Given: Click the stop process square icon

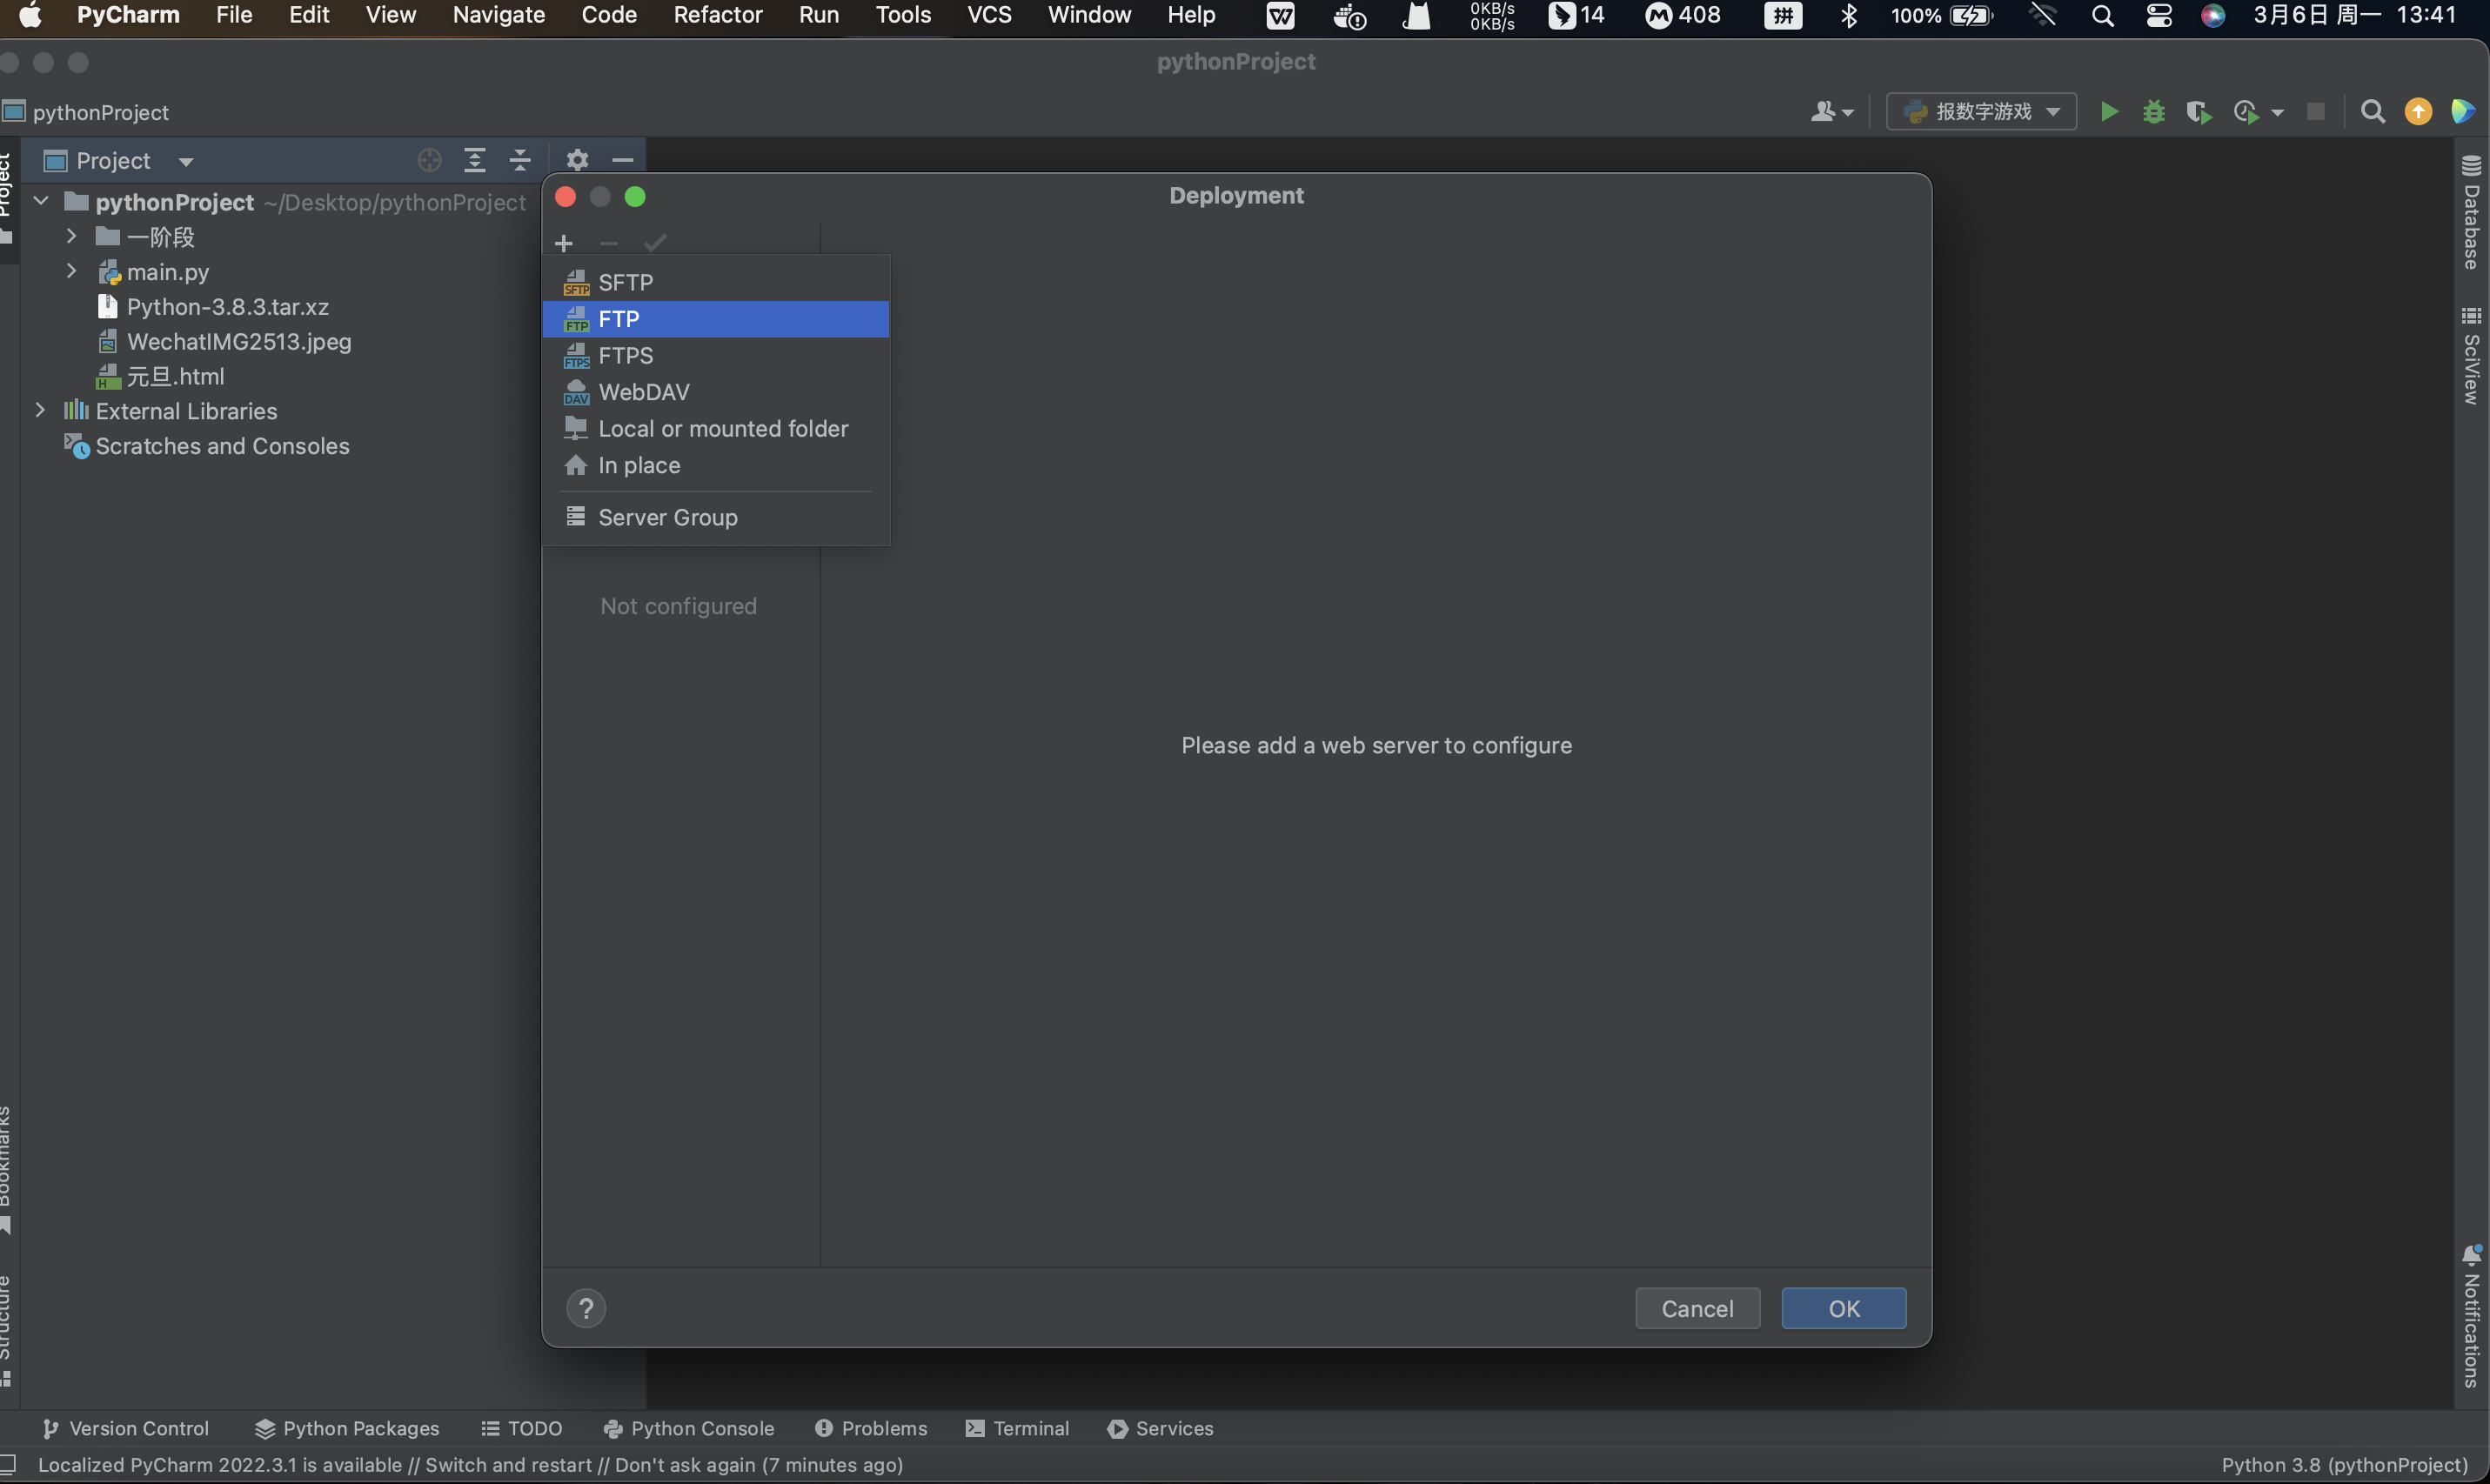Looking at the screenshot, I should 2315,112.
